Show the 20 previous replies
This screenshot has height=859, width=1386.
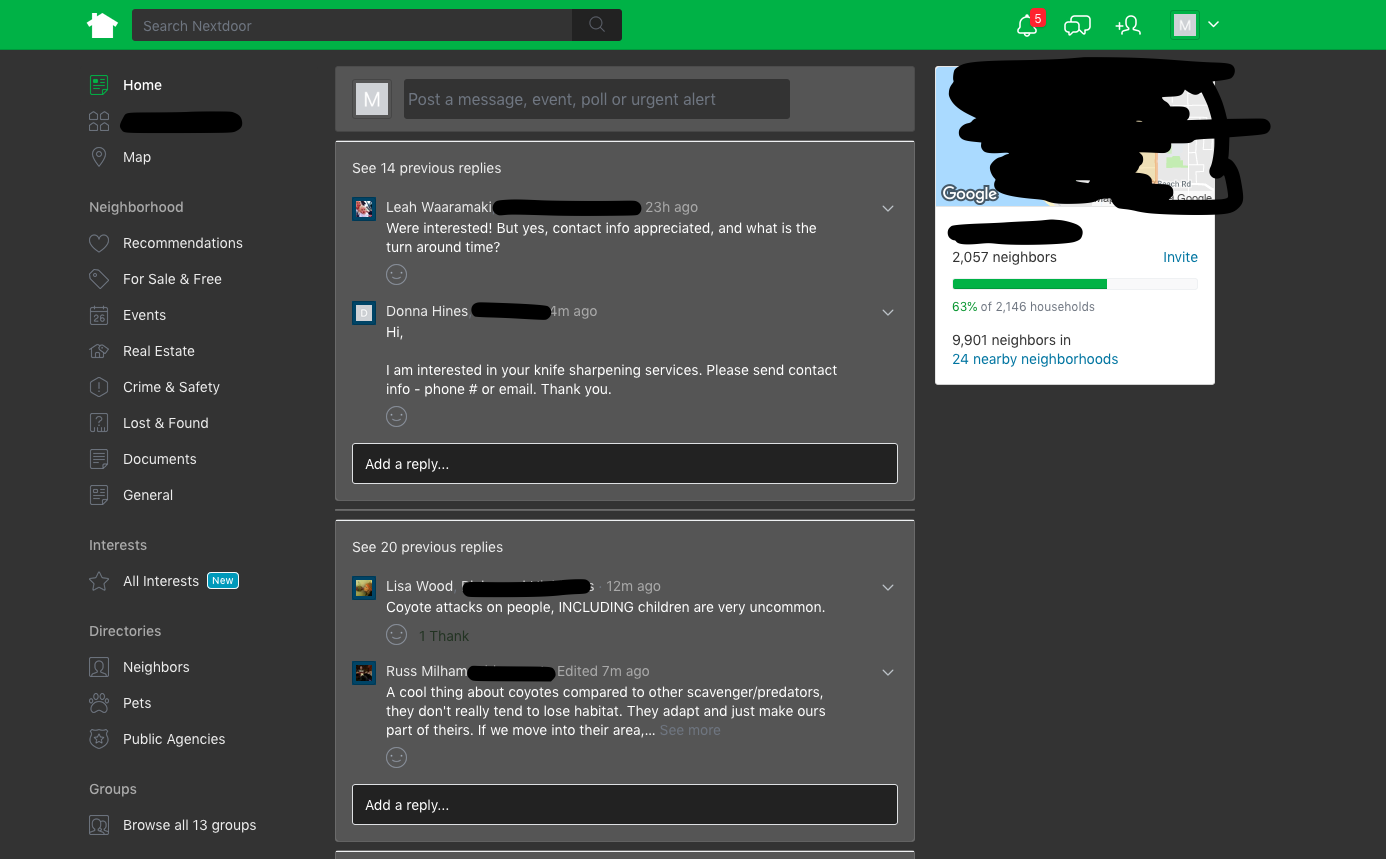(427, 547)
